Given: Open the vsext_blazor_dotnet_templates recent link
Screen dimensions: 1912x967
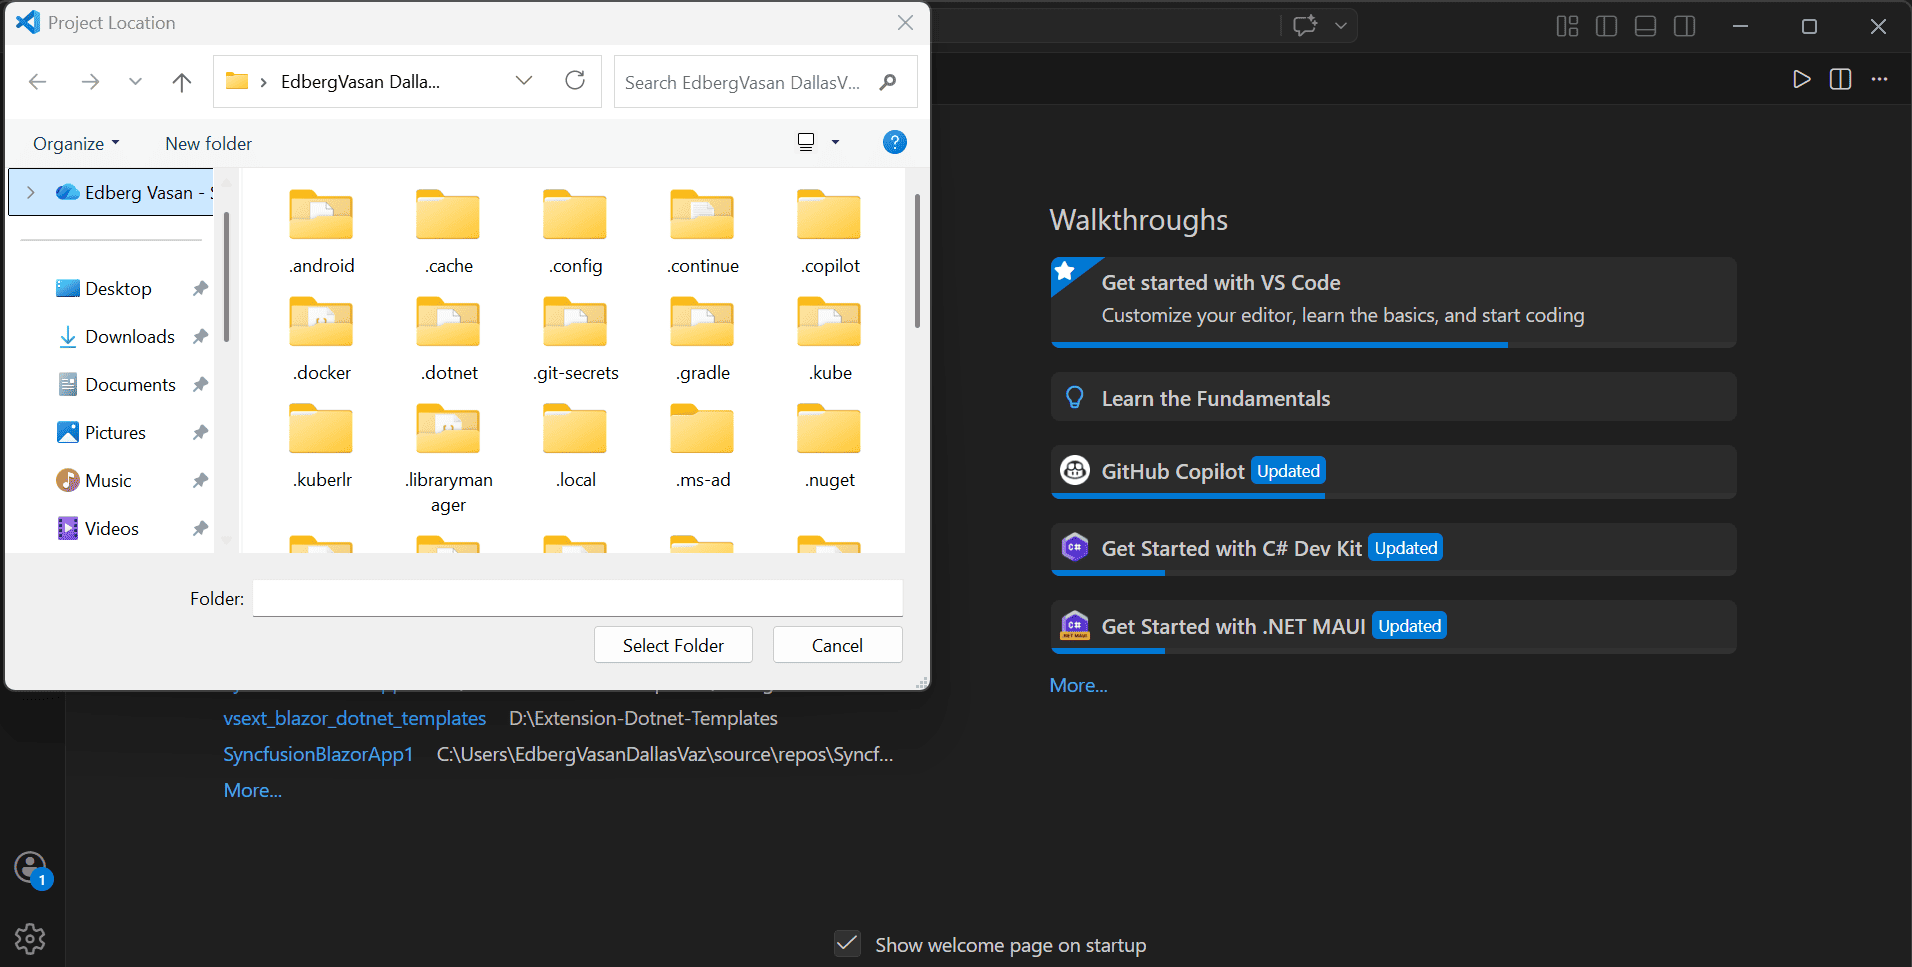Looking at the screenshot, I should [x=355, y=718].
